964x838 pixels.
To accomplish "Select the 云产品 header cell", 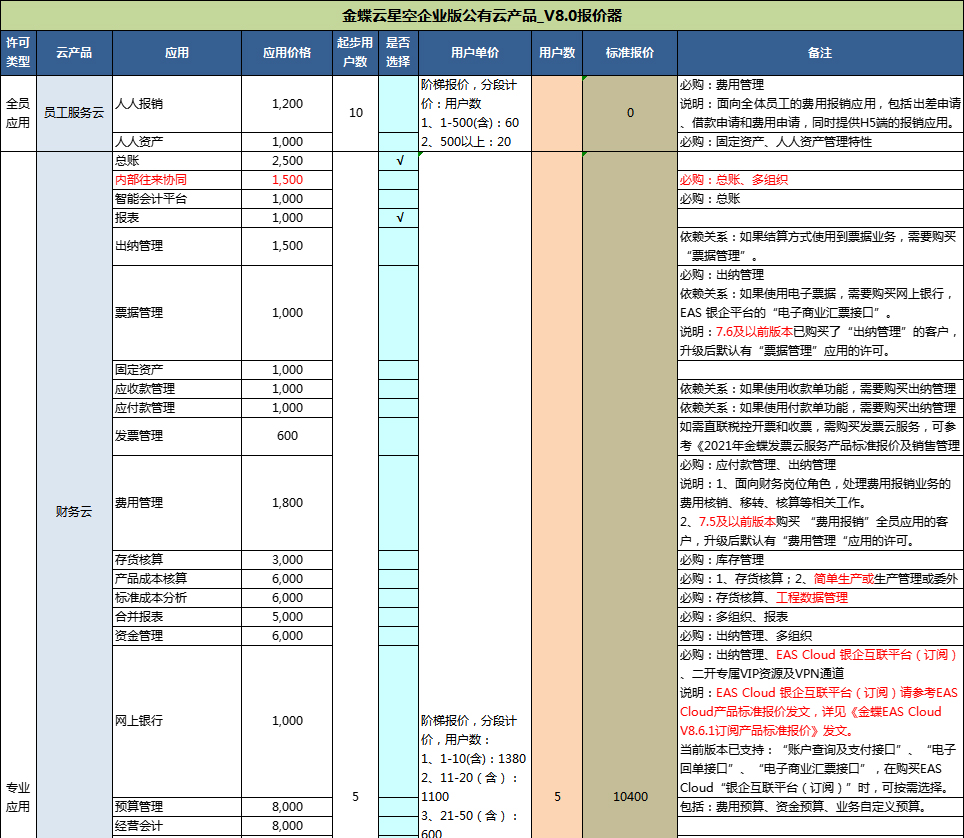I will click(74, 53).
